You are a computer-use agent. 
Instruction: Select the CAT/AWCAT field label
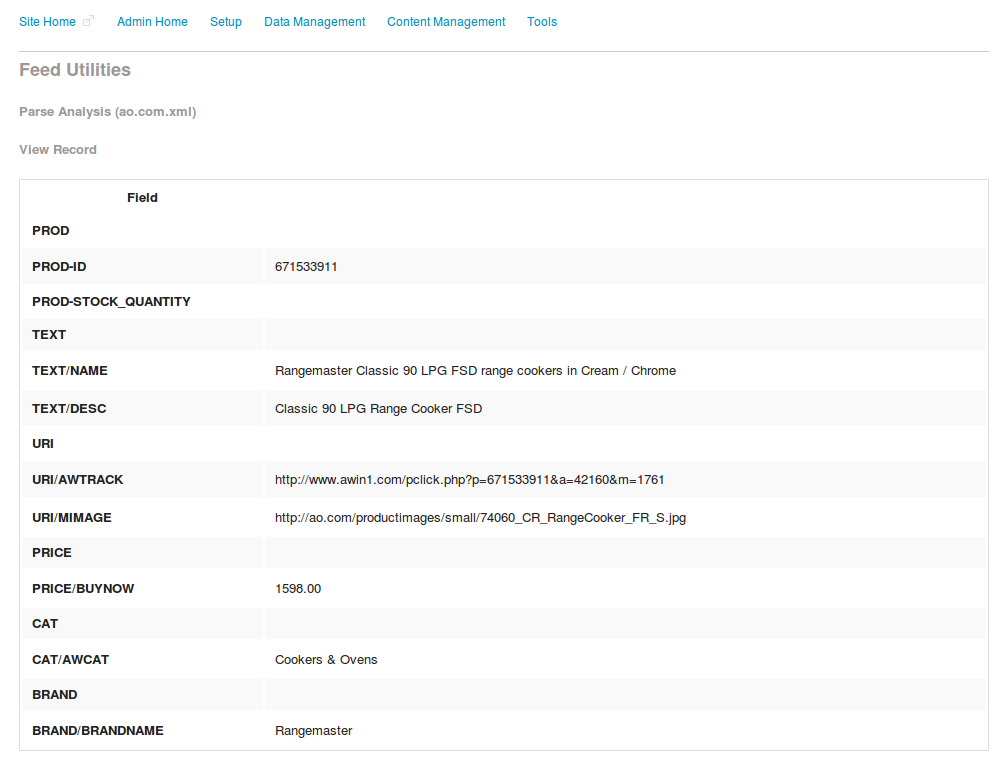point(71,660)
